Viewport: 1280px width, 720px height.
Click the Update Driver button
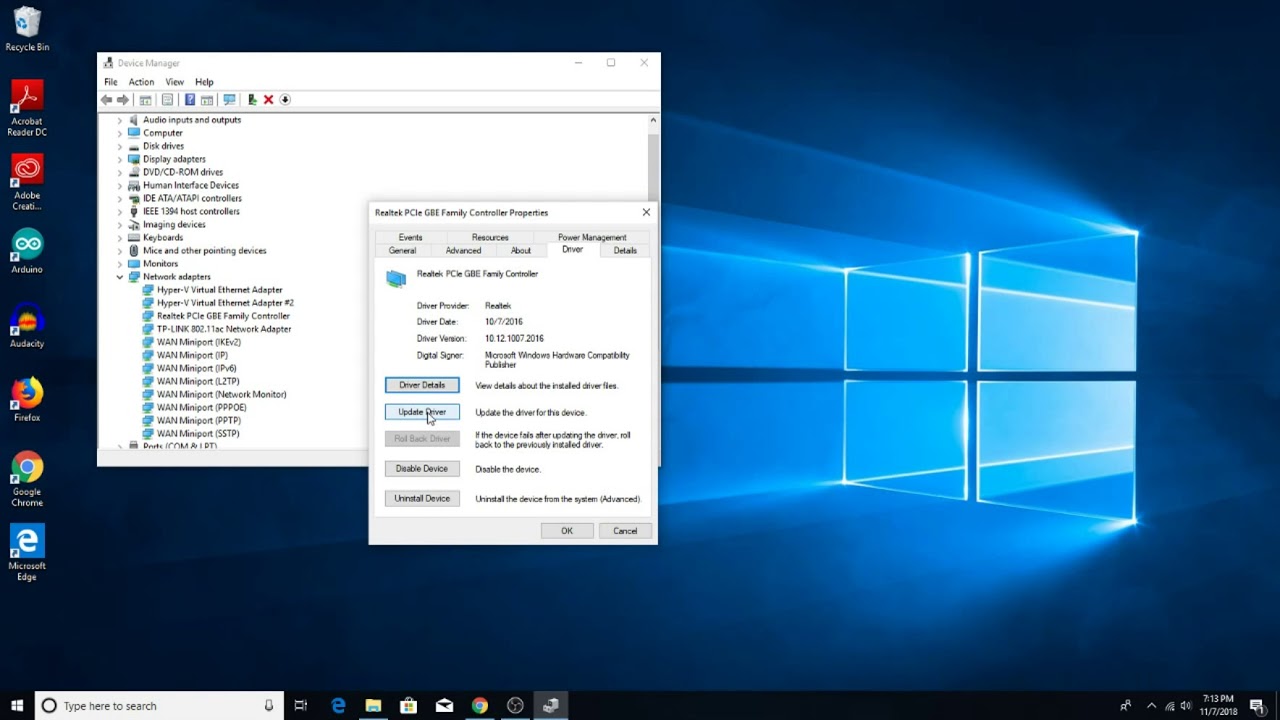[422, 412]
